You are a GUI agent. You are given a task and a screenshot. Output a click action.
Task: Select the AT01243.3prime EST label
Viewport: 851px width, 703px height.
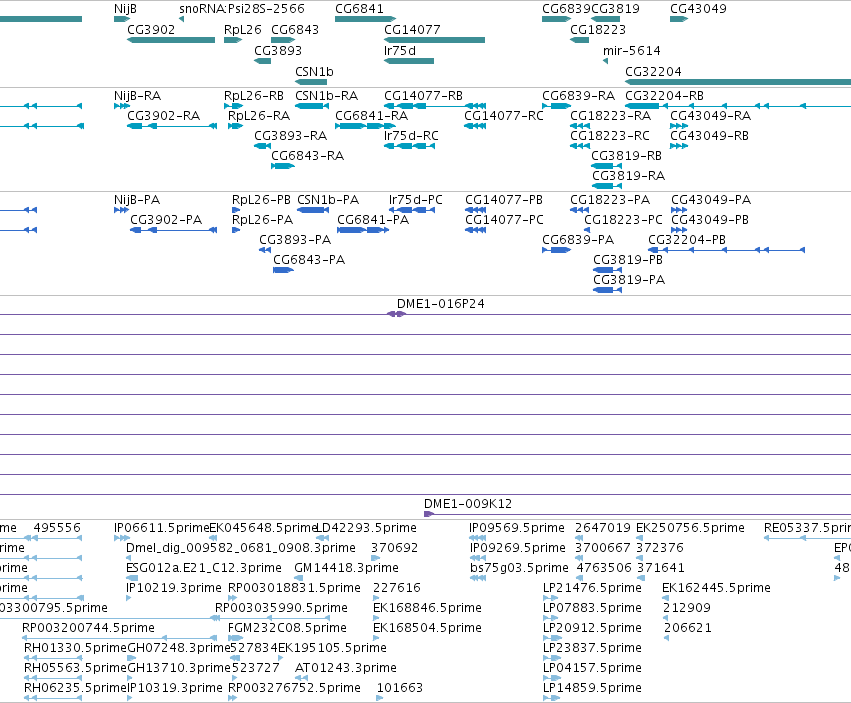[x=346, y=668]
